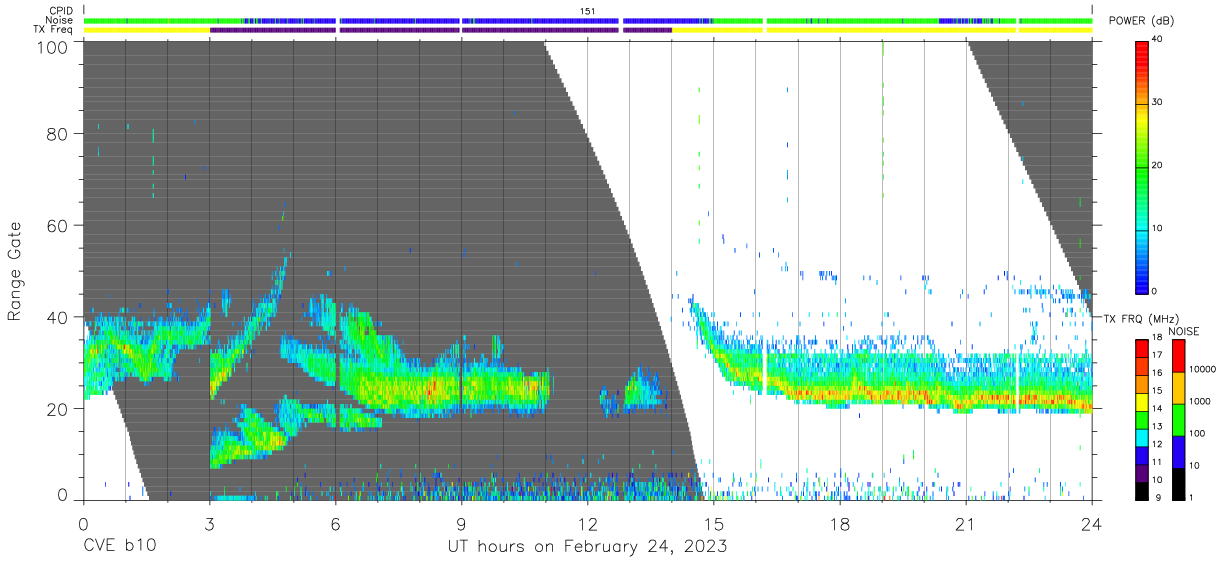Click the 1 tick on the noise scale
Image resolution: width=1228 pixels, height=567 pixels.
(x=1191, y=497)
